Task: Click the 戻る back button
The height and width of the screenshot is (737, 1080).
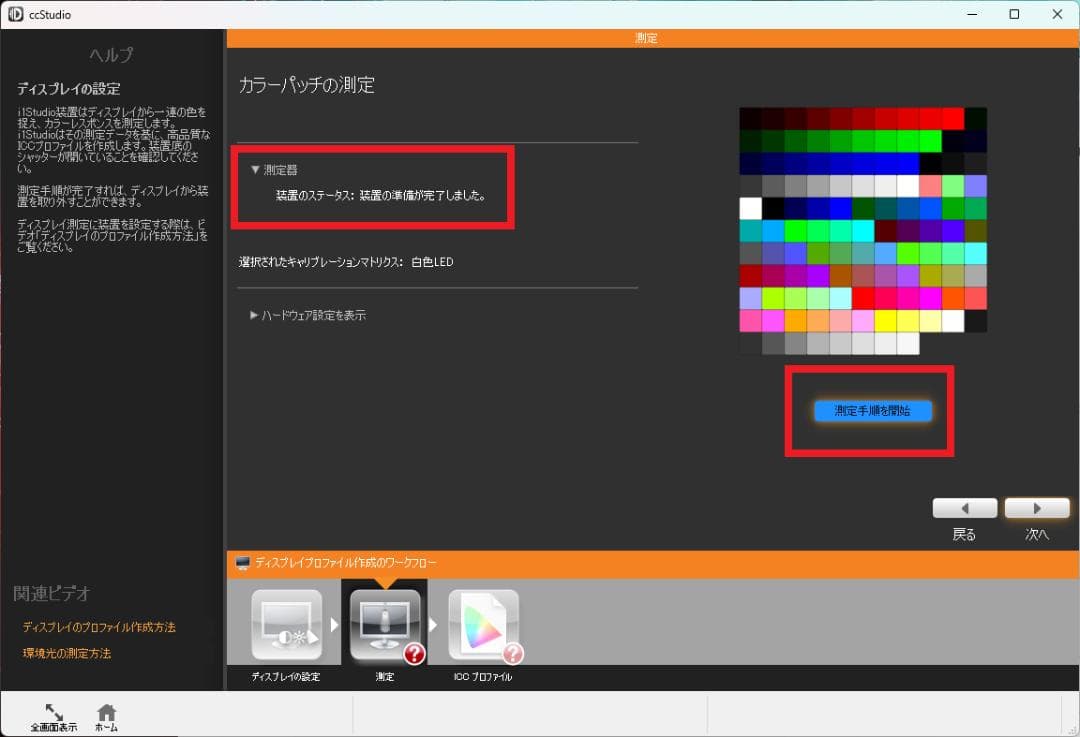Action: point(963,508)
